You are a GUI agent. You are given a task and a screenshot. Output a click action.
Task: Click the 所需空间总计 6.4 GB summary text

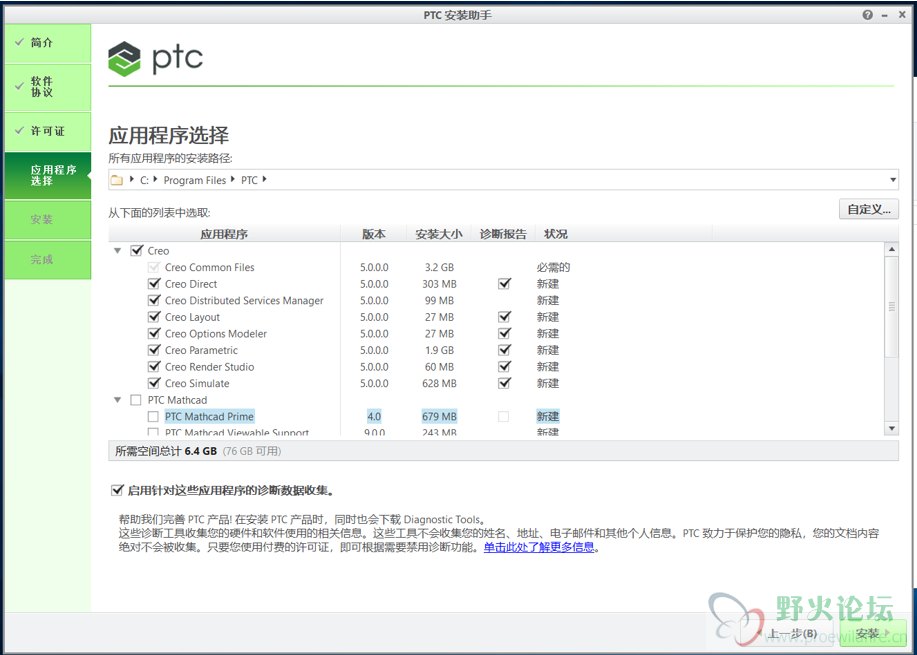pyautogui.click(x=166, y=451)
